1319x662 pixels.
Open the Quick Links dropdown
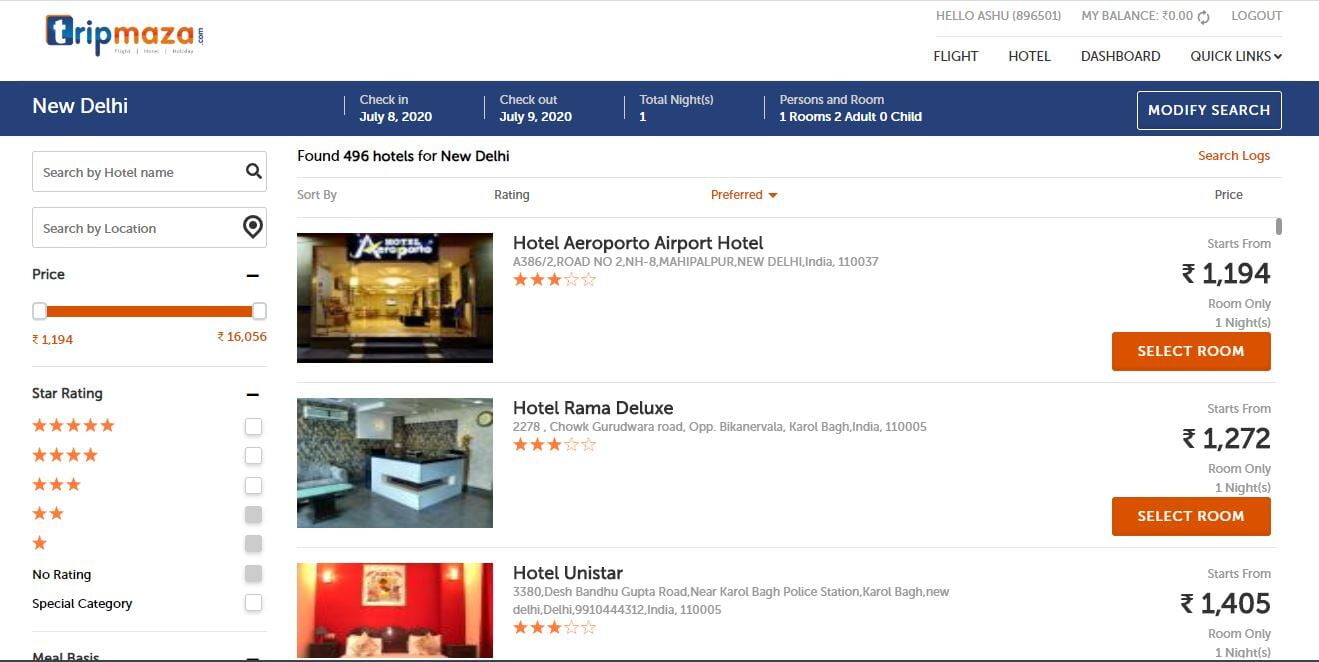pos(1235,56)
